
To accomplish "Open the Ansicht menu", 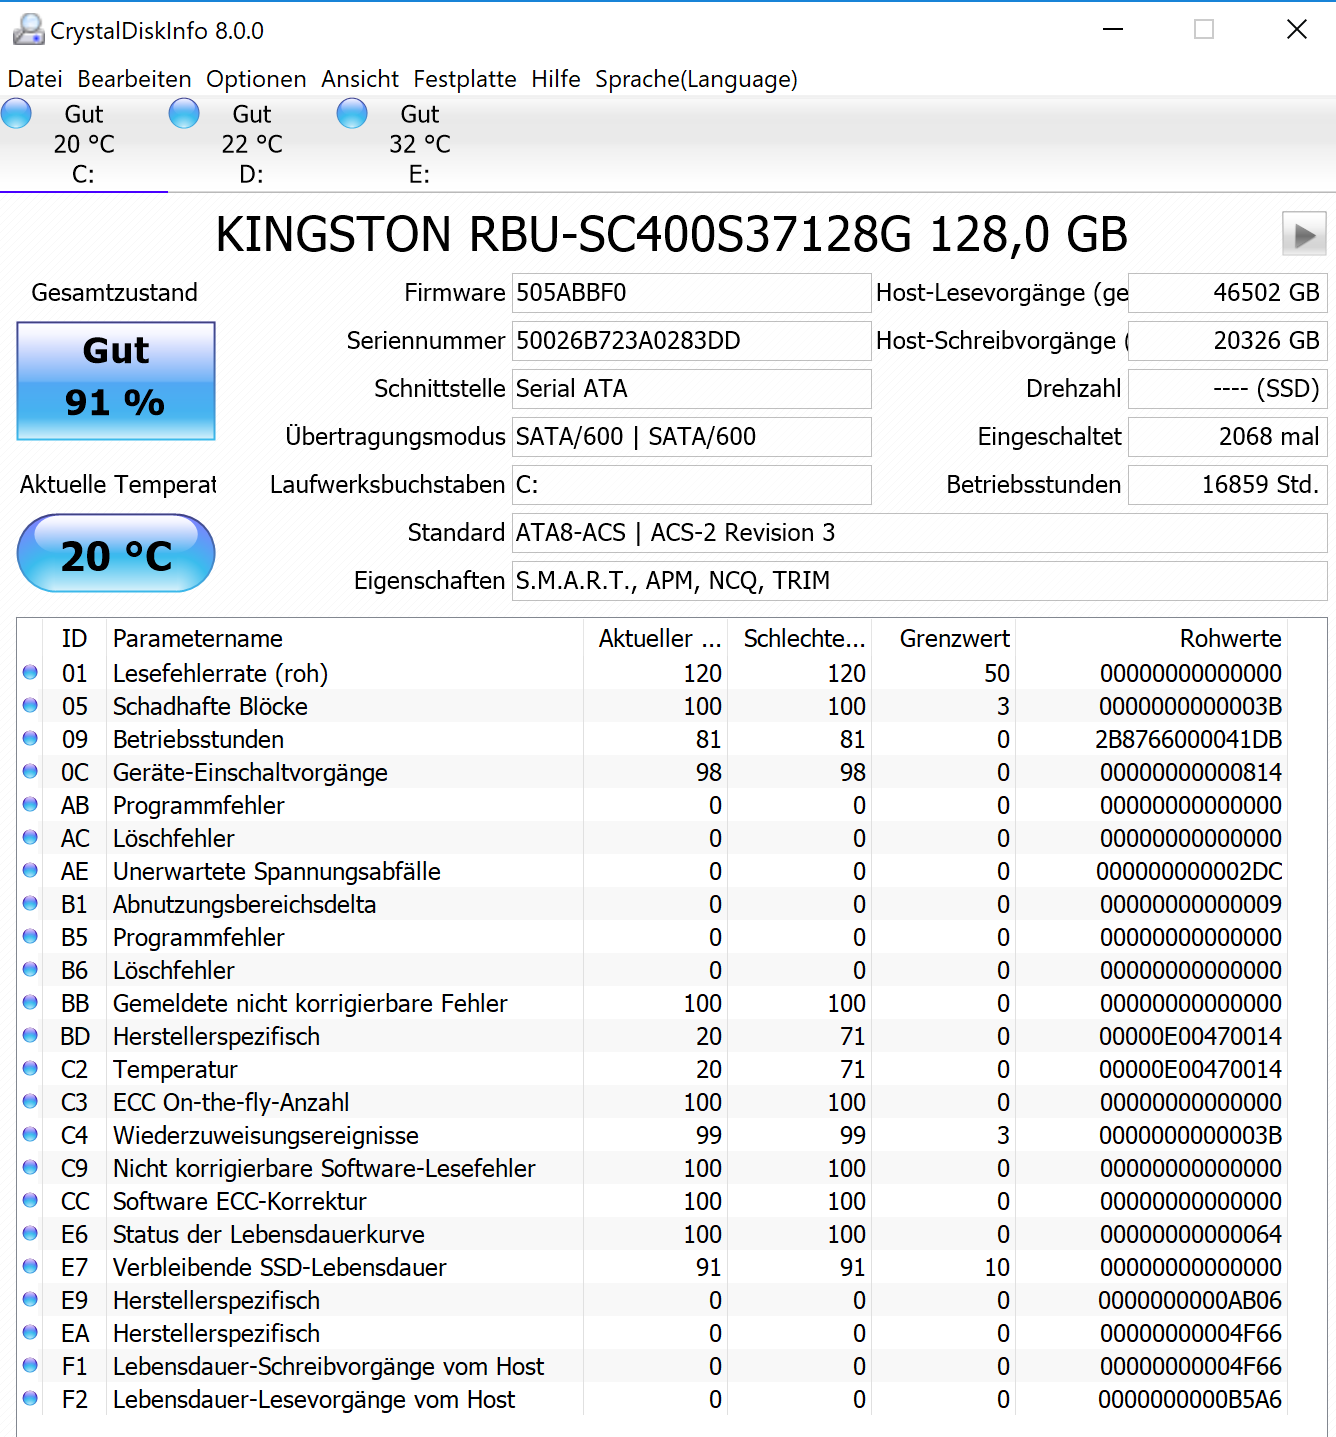I will pos(360,79).
